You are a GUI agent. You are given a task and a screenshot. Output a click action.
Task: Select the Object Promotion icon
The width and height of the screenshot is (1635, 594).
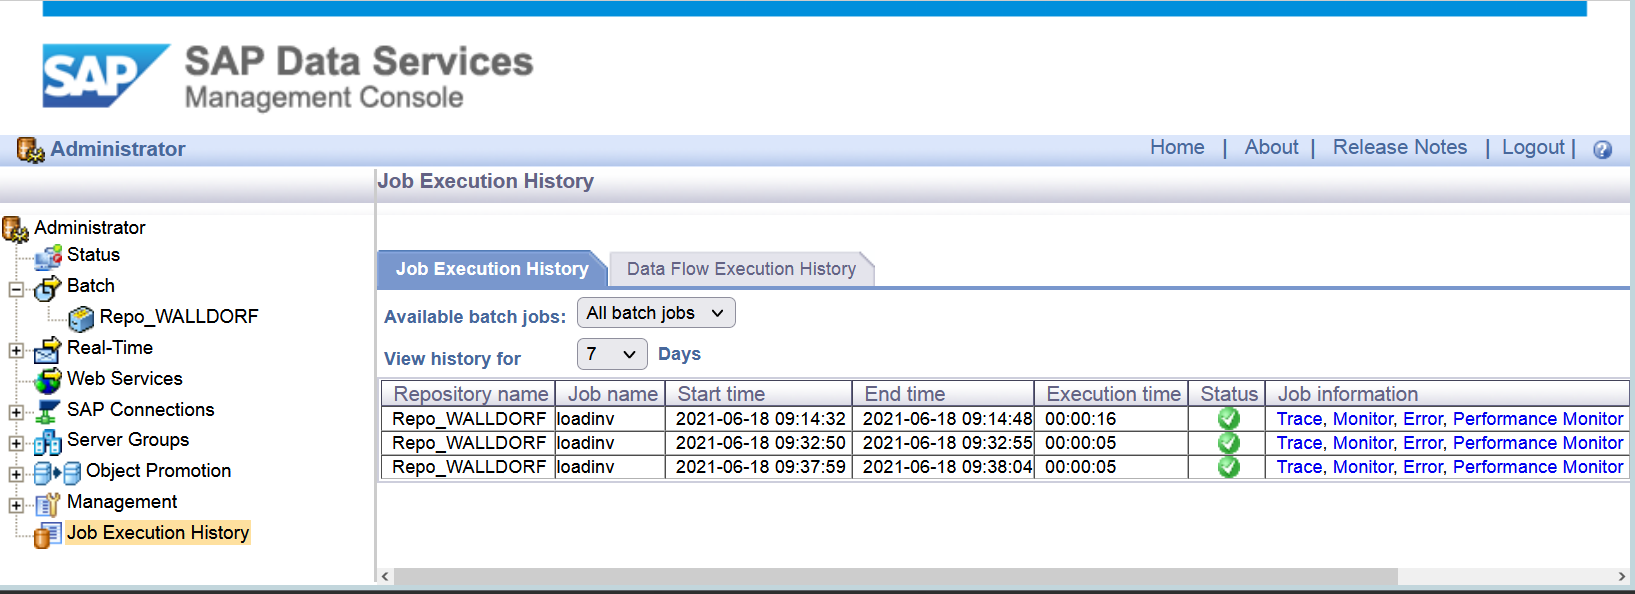(x=57, y=472)
